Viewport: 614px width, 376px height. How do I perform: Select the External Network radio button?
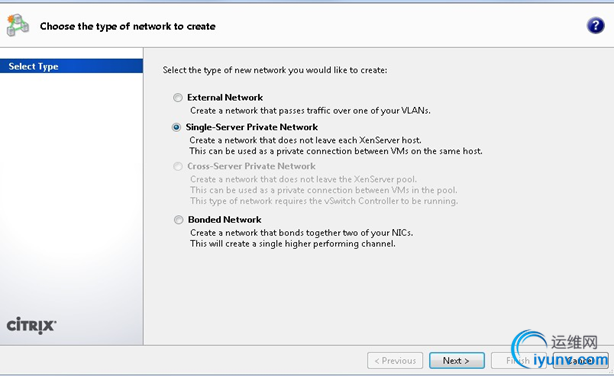point(178,98)
